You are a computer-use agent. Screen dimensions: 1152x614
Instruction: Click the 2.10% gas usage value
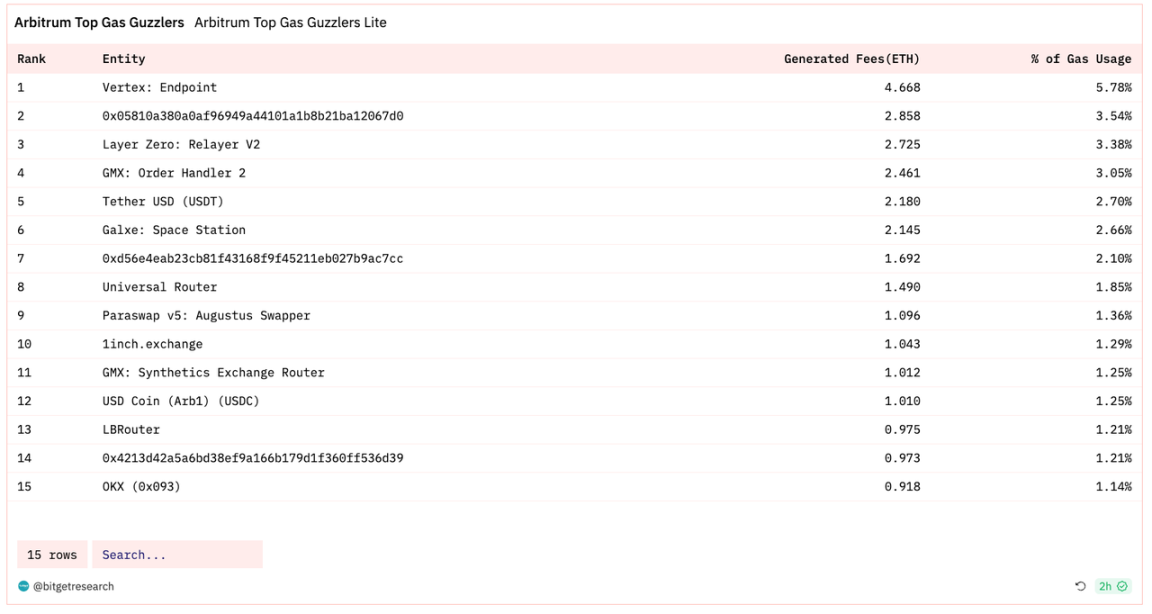[1114, 259]
